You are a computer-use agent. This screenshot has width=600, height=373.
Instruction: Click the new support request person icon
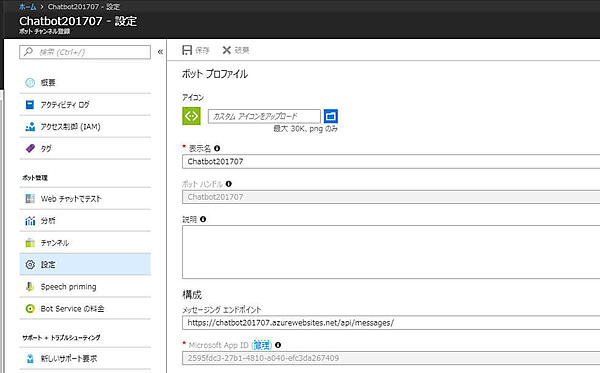[x=30, y=358]
